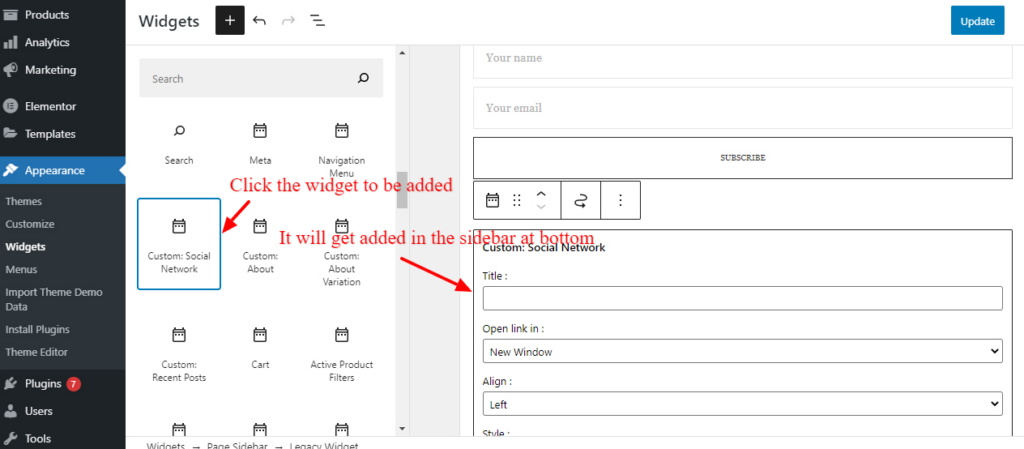Click the Update button

coord(977,21)
